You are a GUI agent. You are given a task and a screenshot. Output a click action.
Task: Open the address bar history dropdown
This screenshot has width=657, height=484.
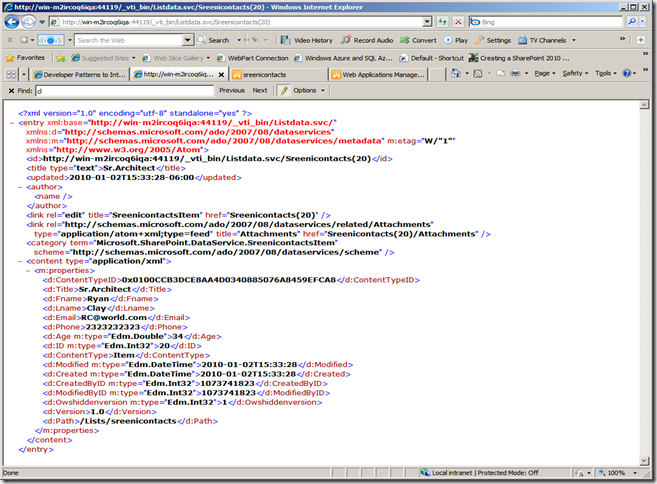point(427,22)
